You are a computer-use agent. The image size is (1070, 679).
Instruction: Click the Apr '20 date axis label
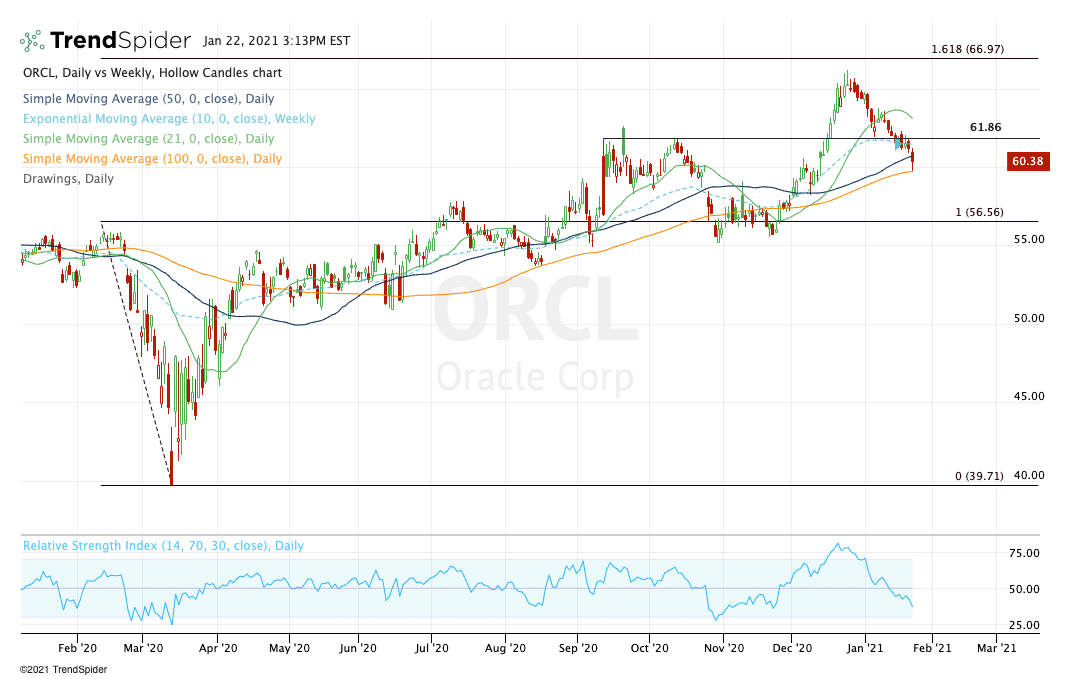click(x=218, y=648)
